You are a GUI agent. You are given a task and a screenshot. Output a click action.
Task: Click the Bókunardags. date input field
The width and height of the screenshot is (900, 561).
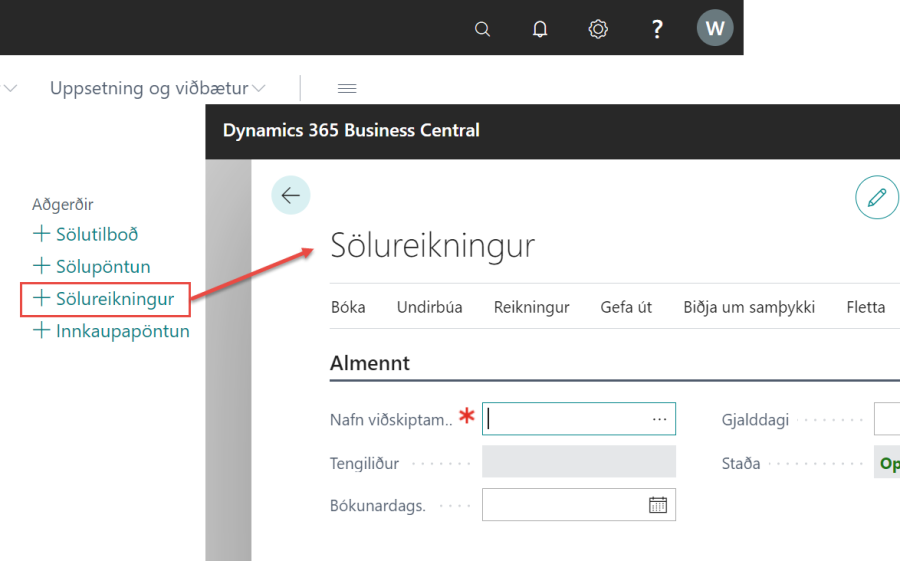(x=563, y=505)
